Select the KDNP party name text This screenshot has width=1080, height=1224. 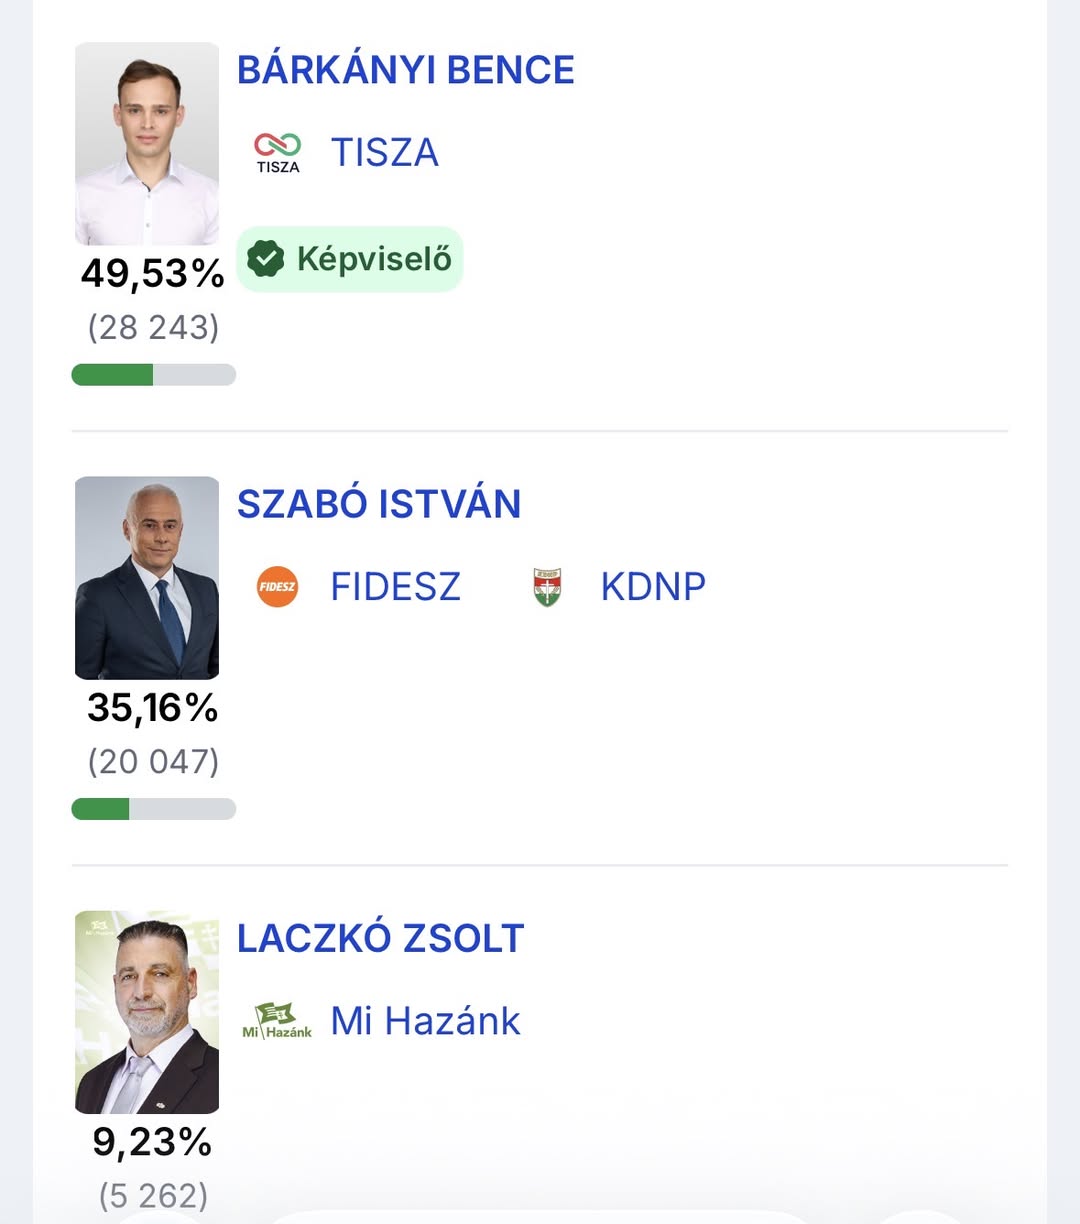[x=653, y=586]
